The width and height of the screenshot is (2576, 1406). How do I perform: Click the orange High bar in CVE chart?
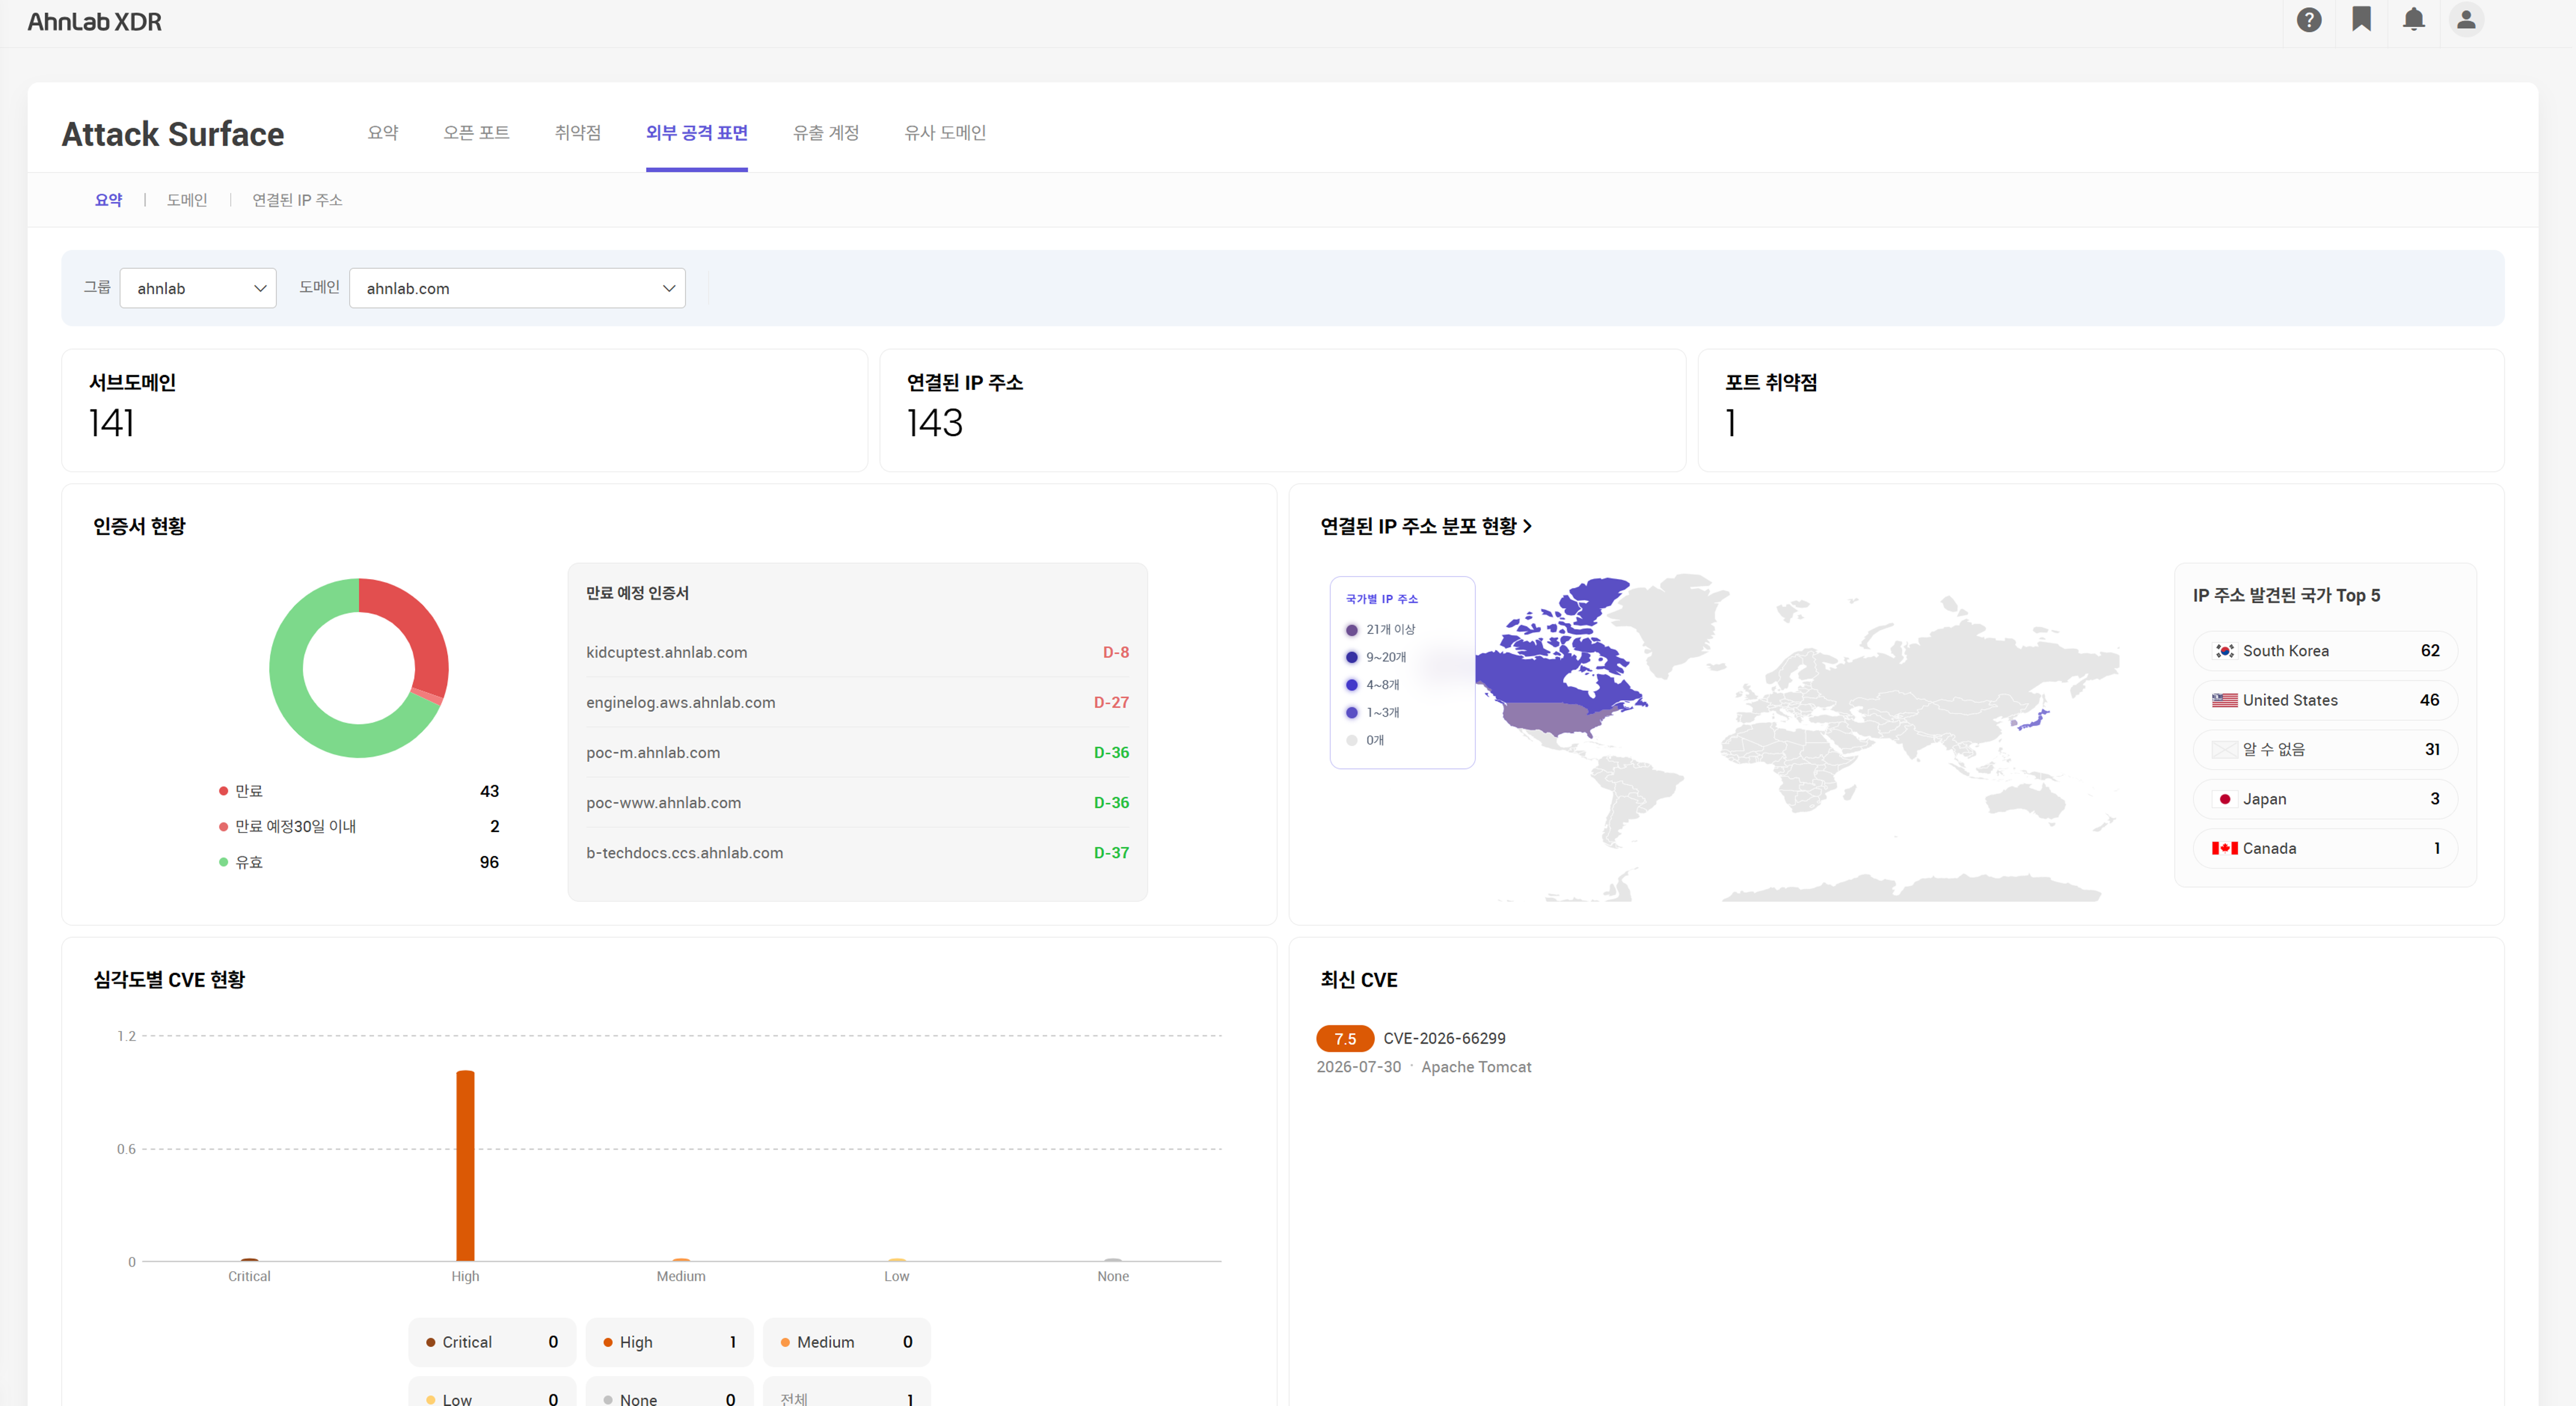(x=465, y=1166)
